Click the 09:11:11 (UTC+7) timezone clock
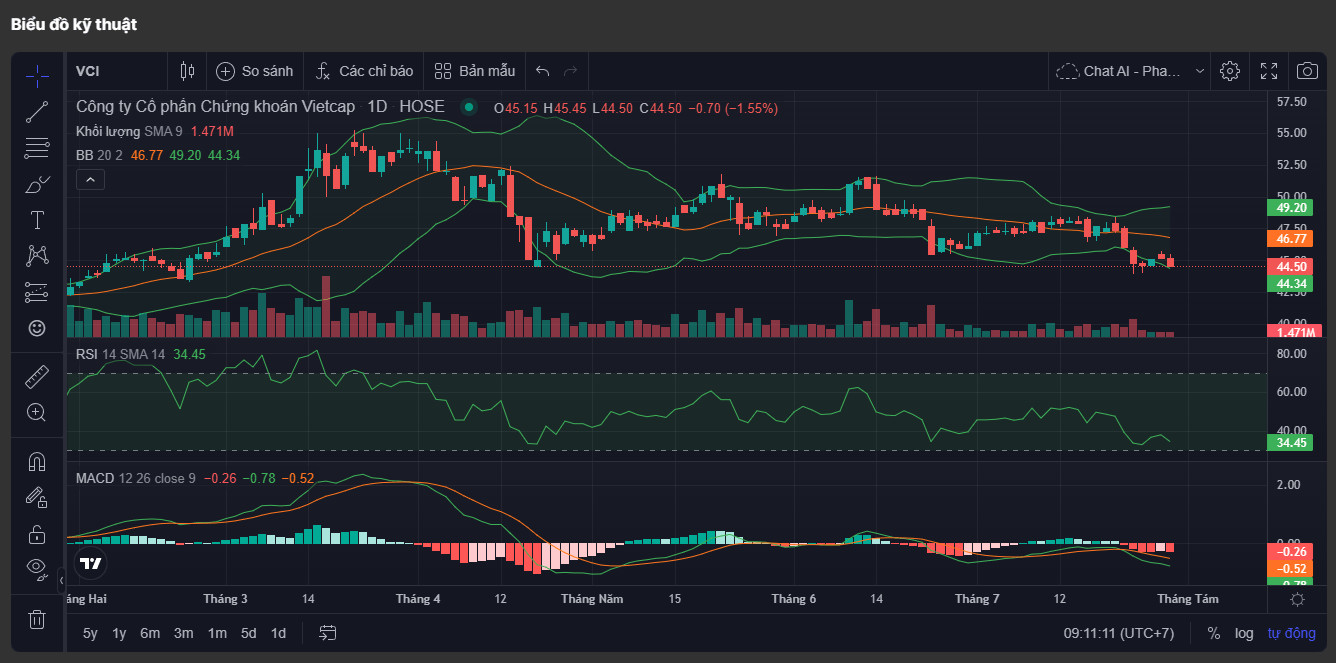 click(1119, 633)
